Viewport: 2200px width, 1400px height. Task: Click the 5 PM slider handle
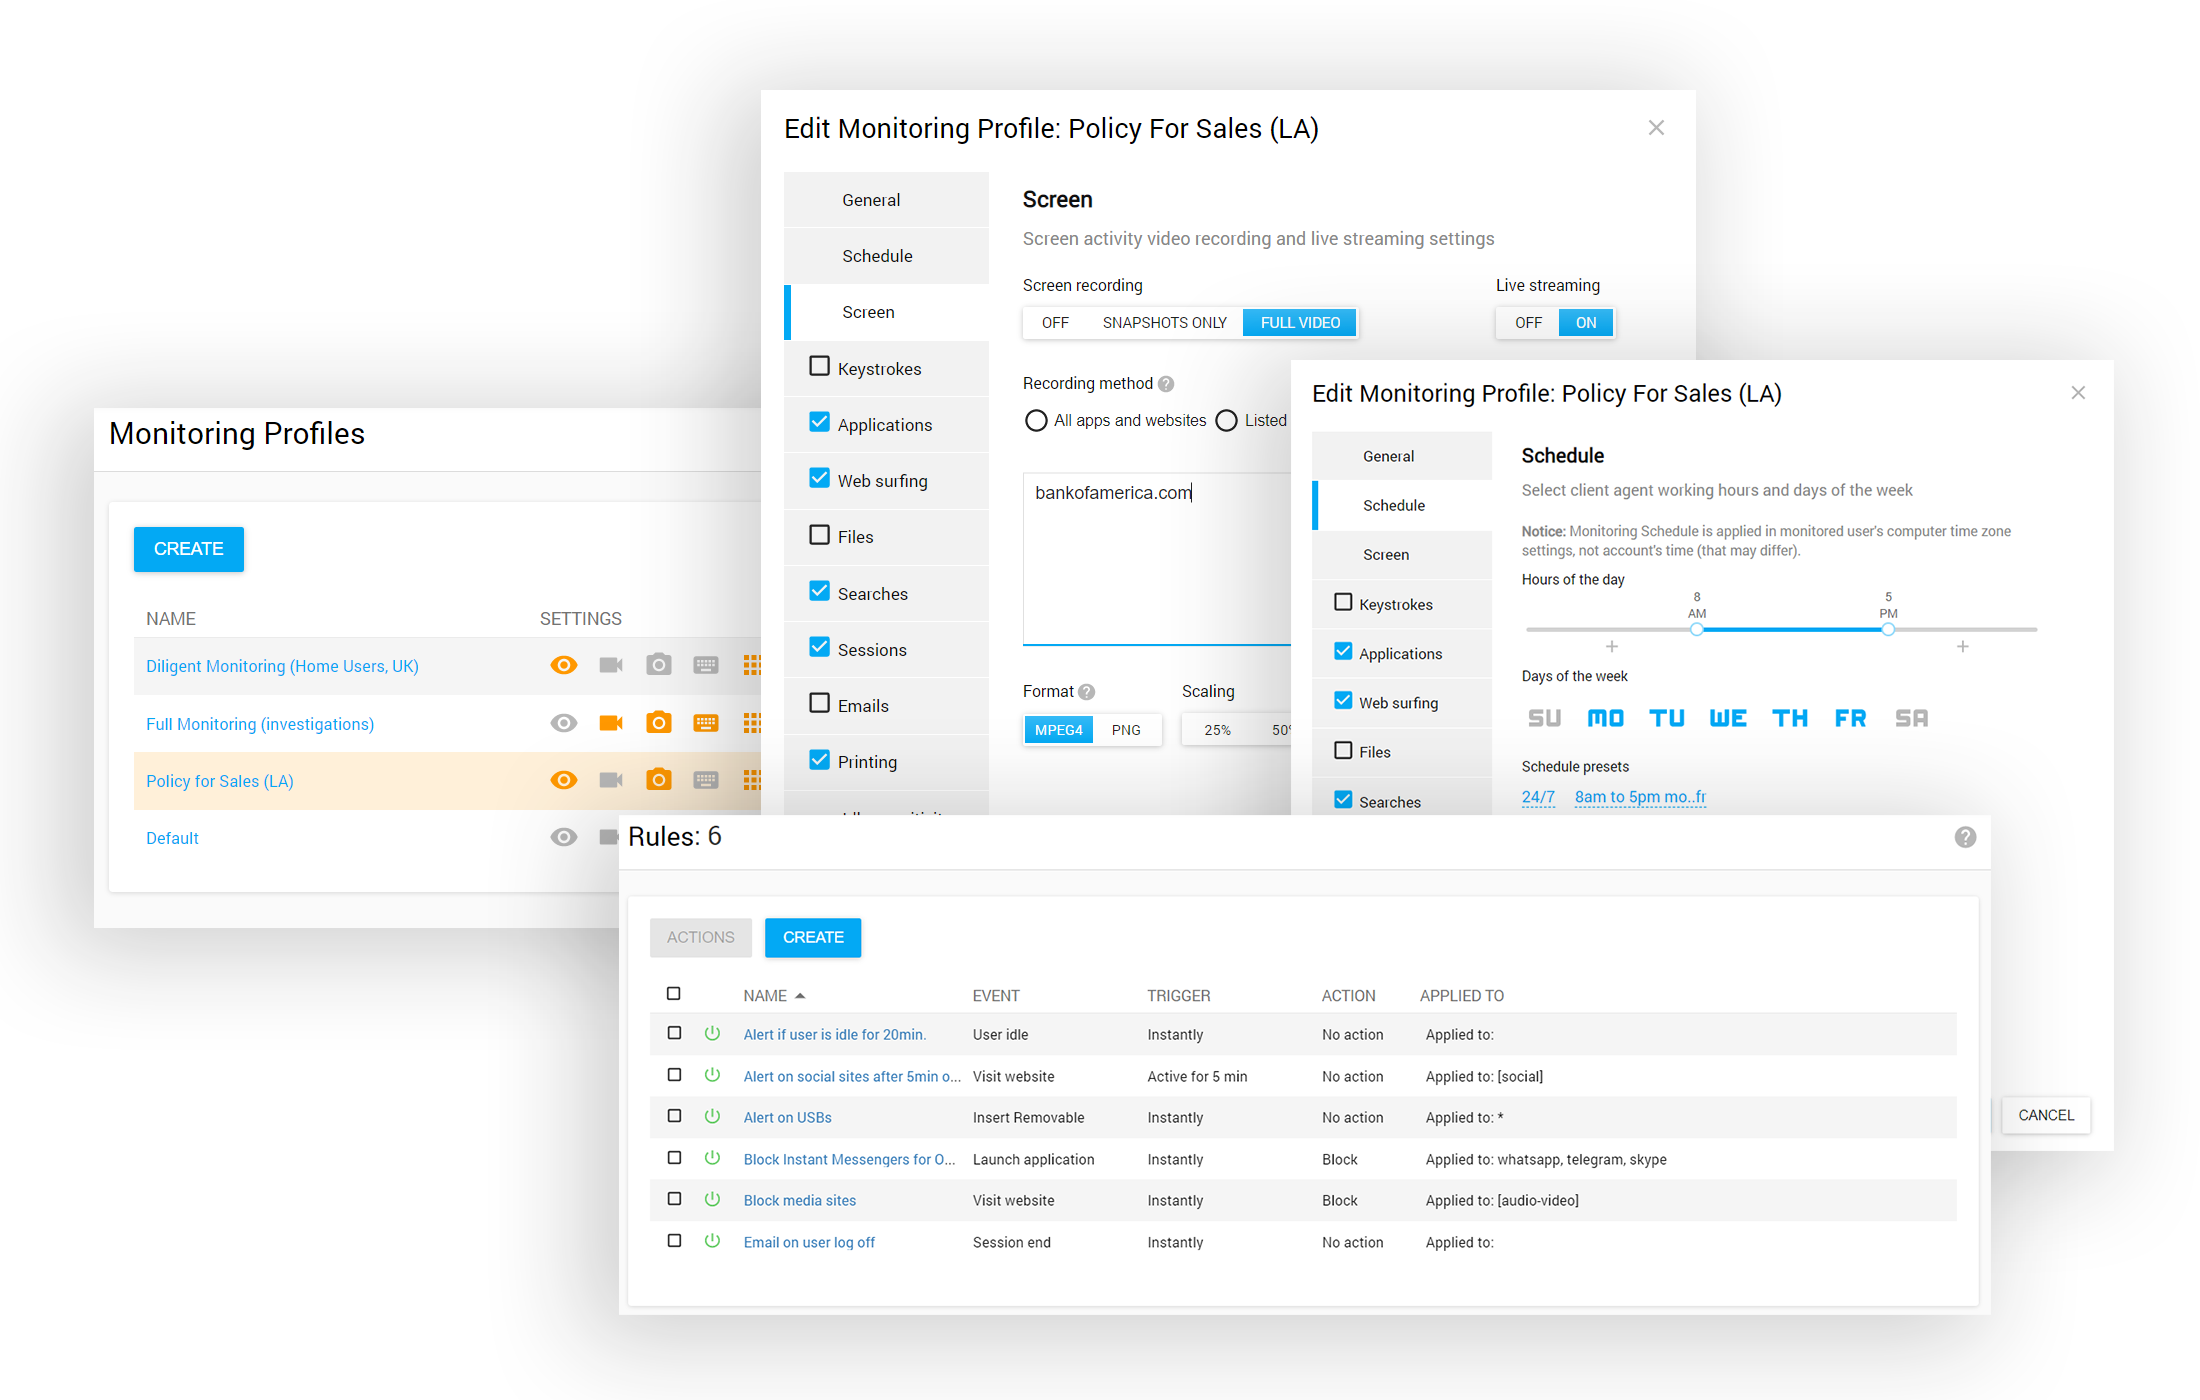coord(1888,630)
